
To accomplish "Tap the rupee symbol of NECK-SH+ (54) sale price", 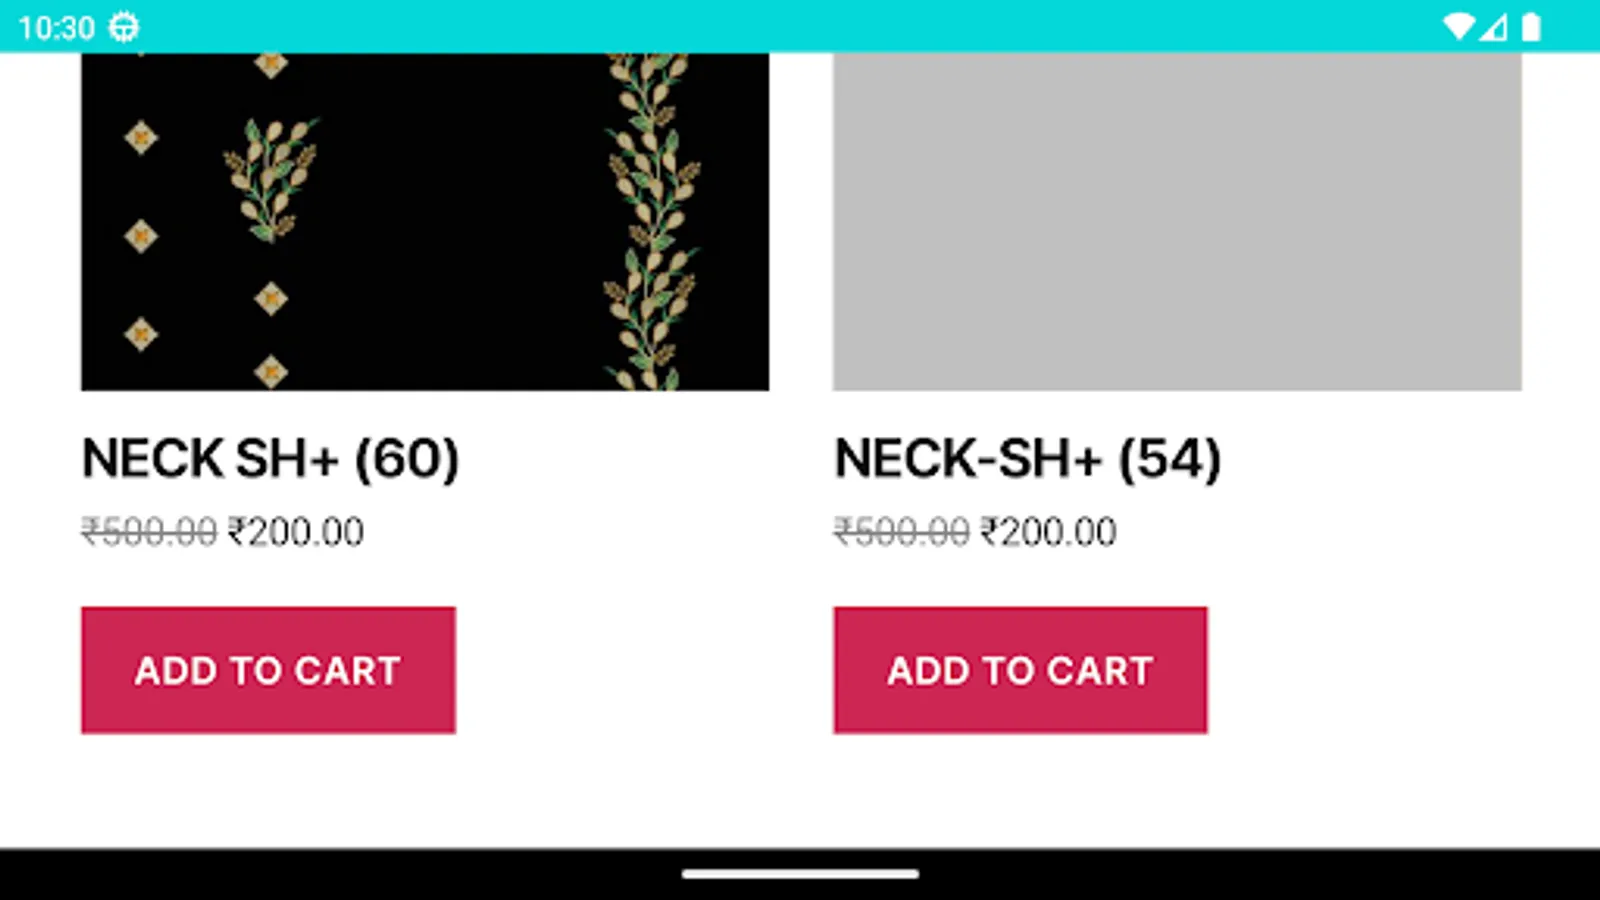I will click(990, 532).
